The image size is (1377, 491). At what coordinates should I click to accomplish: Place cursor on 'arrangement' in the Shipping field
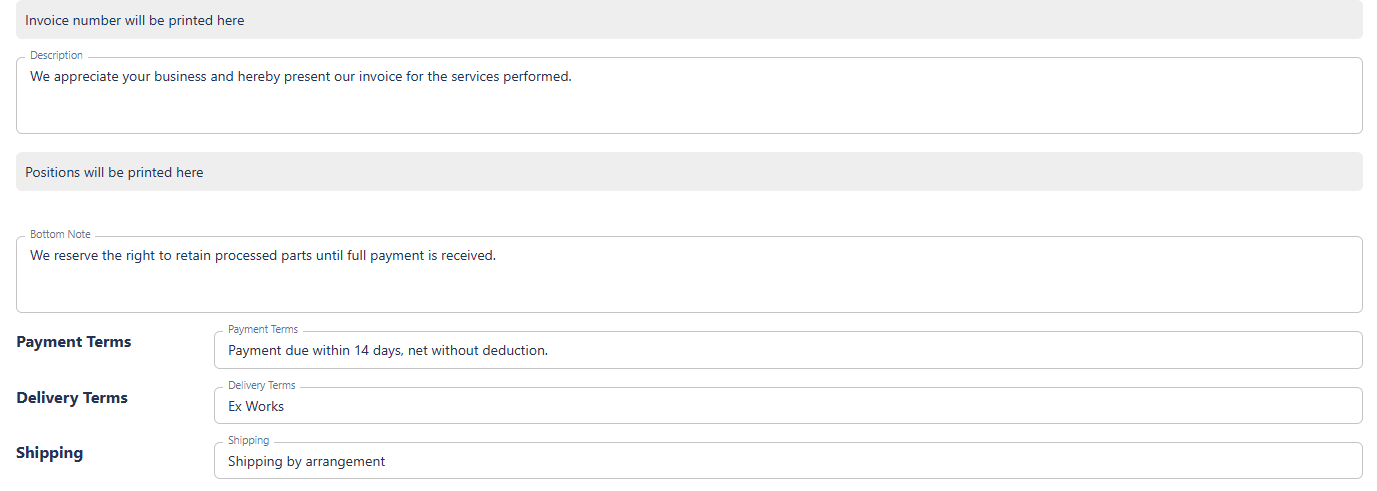[x=345, y=462]
